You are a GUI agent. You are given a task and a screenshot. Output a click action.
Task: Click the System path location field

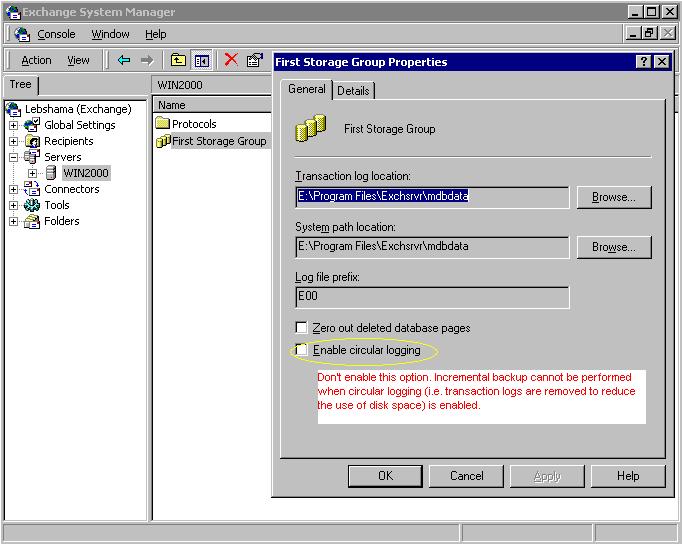pyautogui.click(x=432, y=247)
